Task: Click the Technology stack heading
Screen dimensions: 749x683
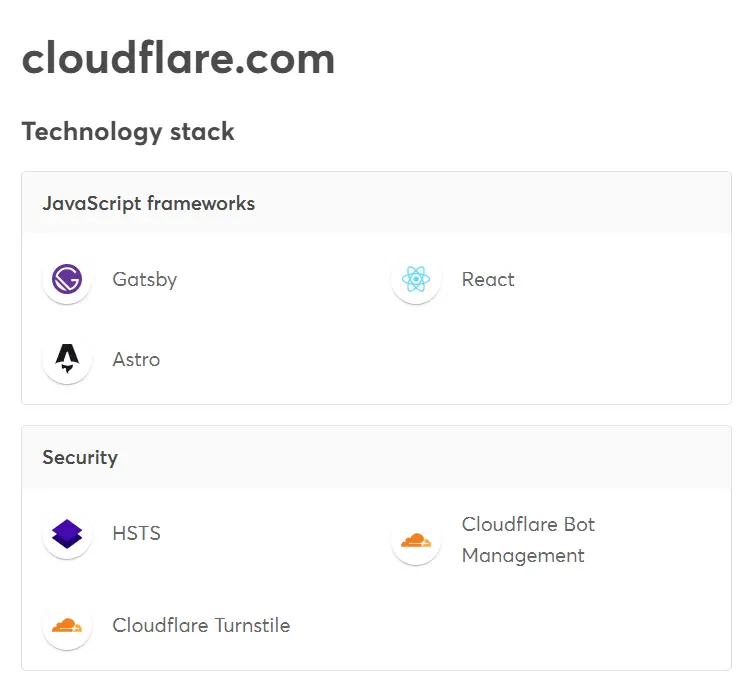Action: (128, 131)
